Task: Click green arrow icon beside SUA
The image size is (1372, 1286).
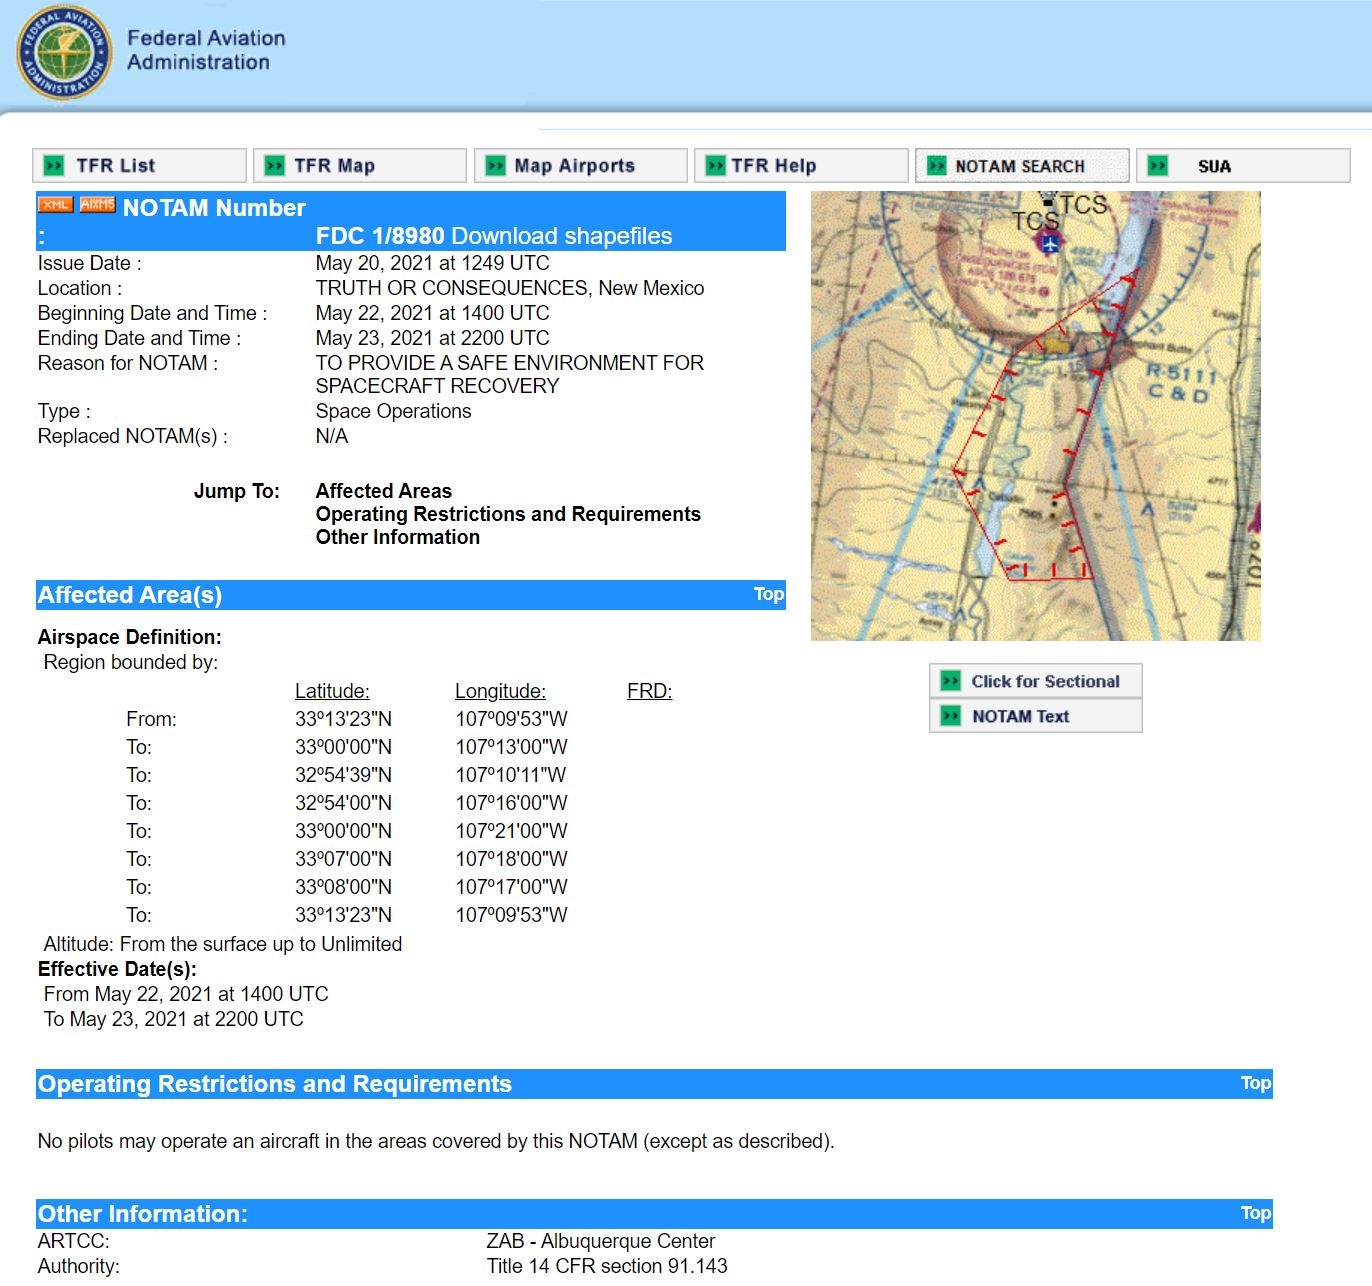Action: click(1158, 166)
